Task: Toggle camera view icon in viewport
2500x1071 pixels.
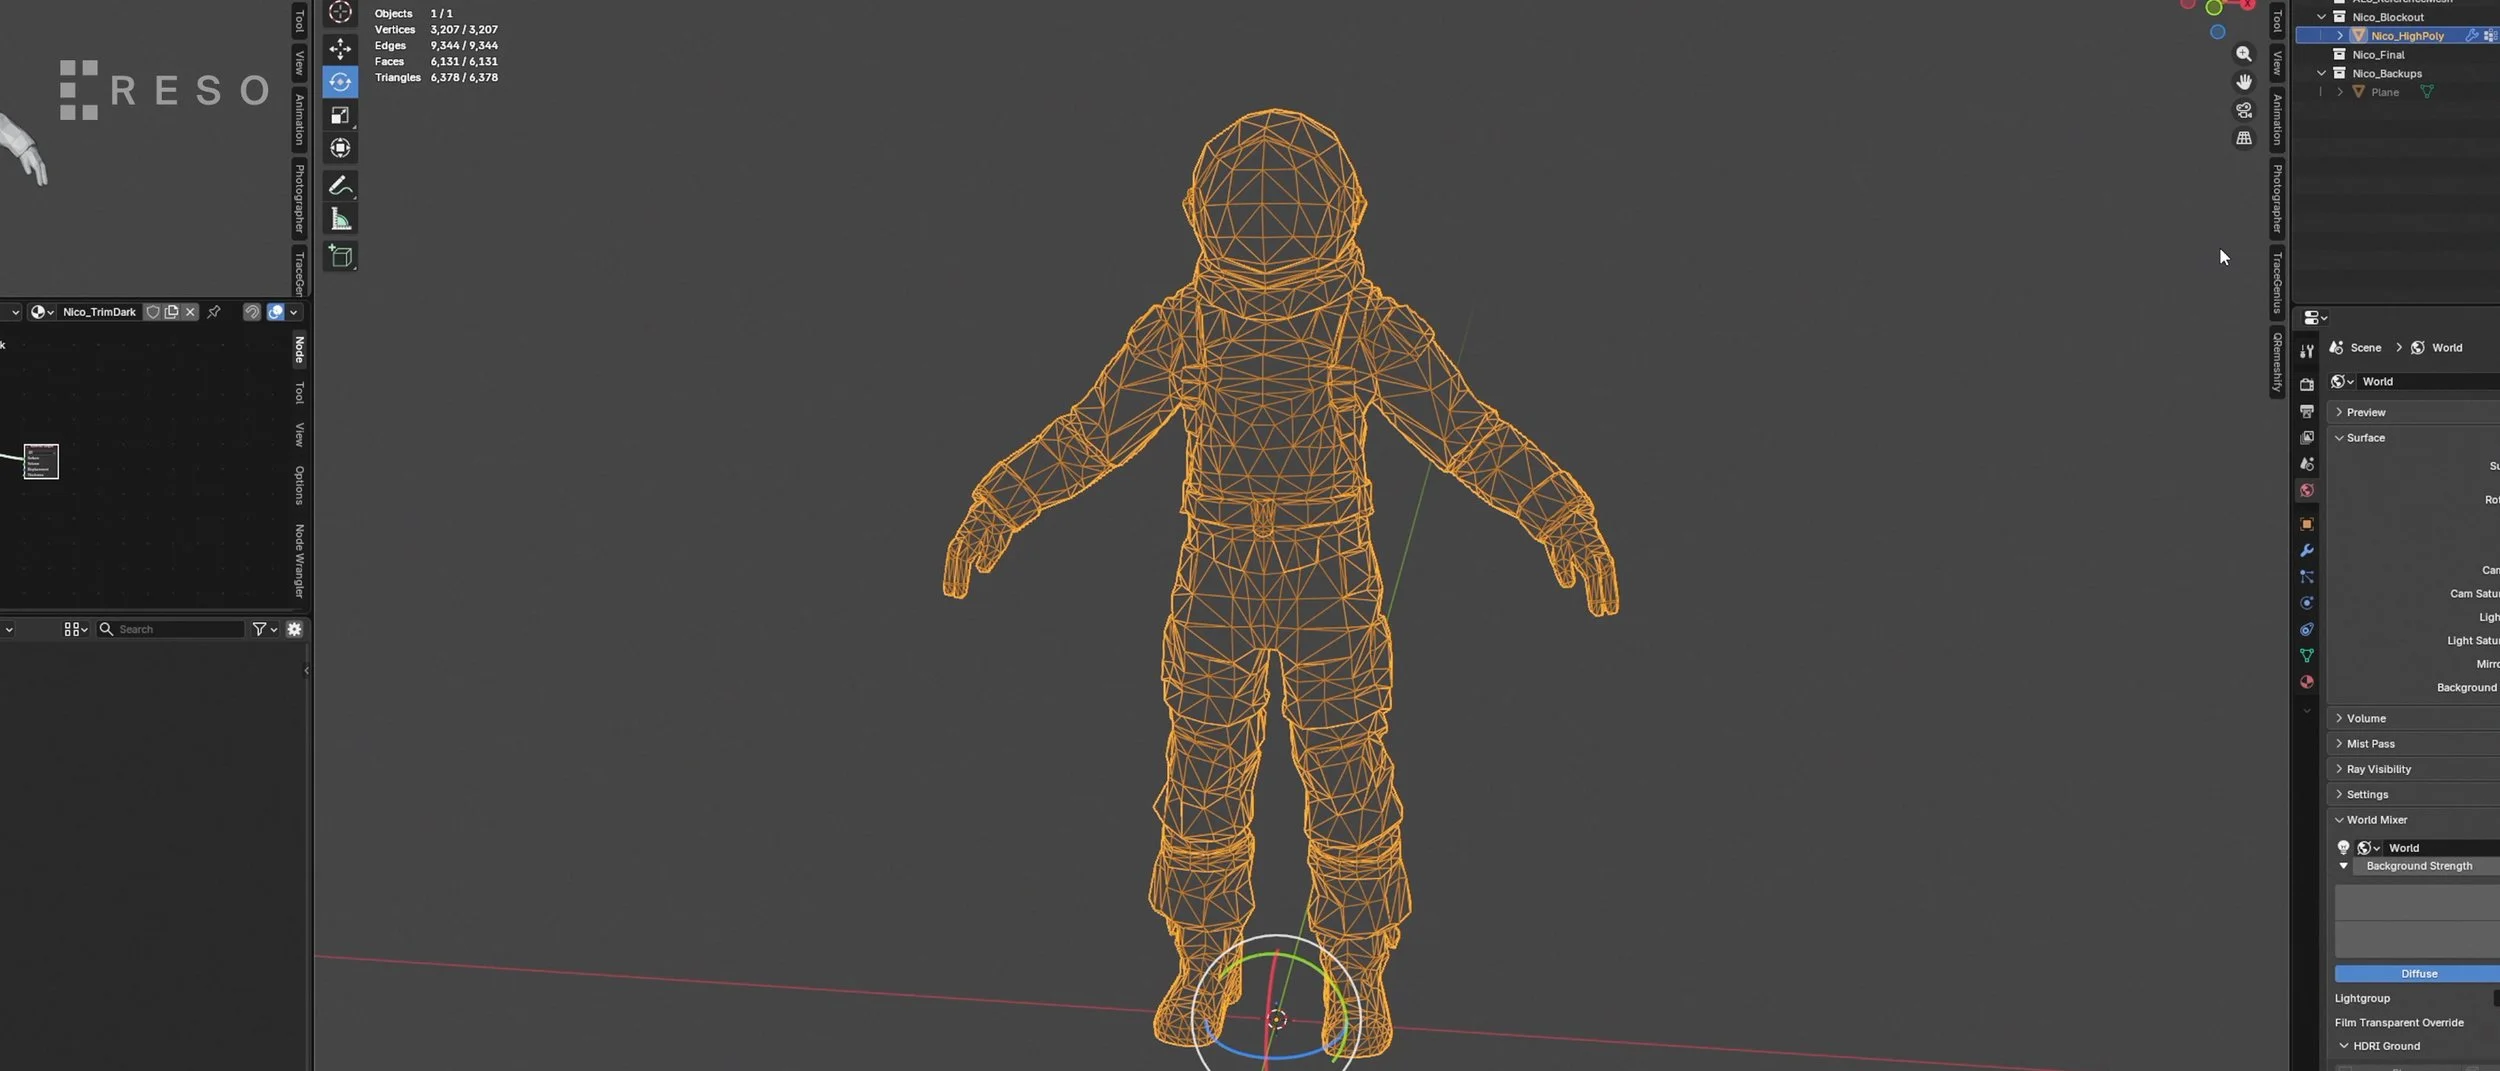Action: pyautogui.click(x=2244, y=110)
